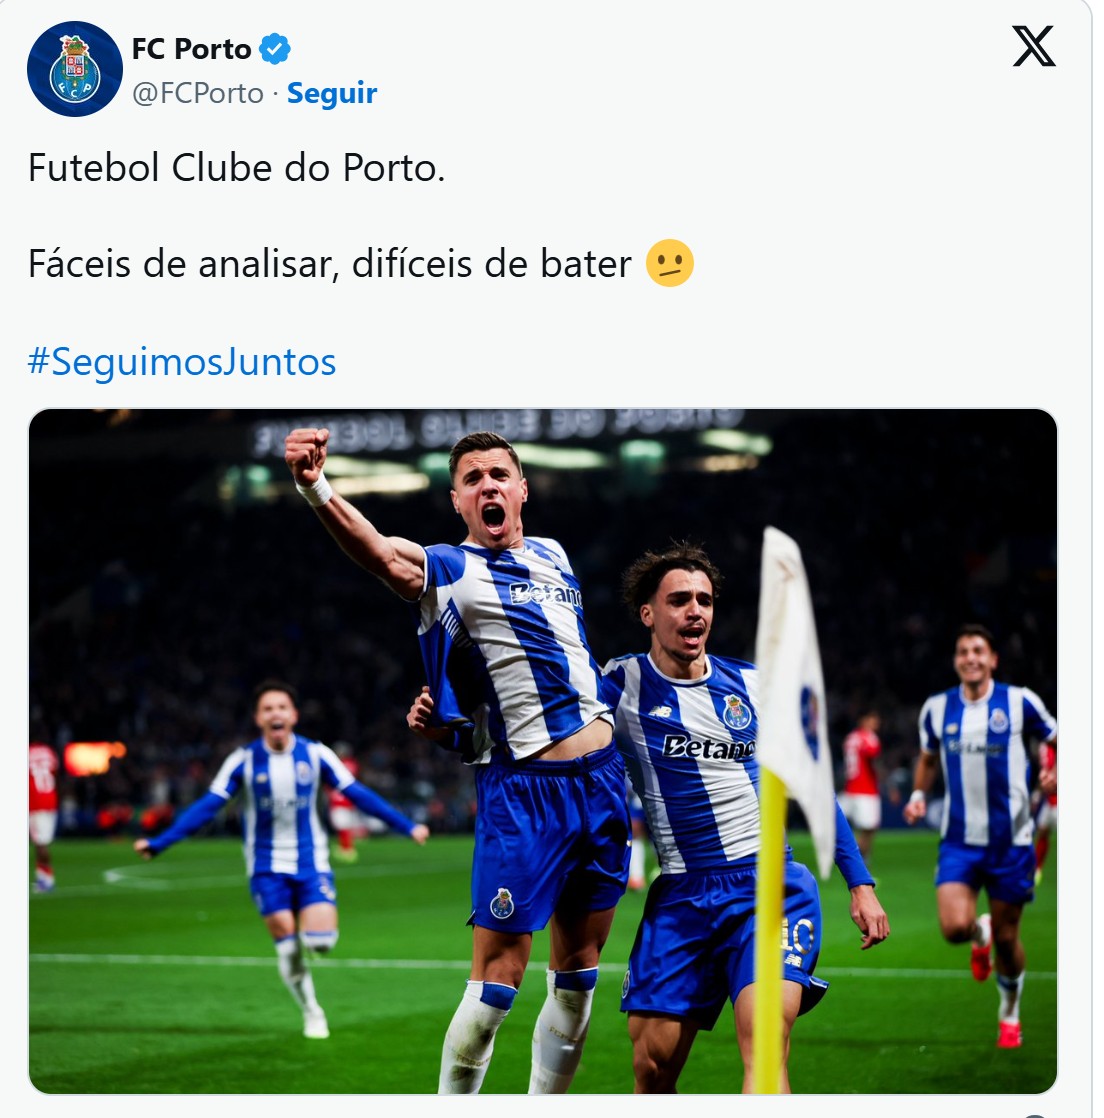1104x1118 pixels.
Task: Open the @FCPorto handle link
Action: click(198, 93)
